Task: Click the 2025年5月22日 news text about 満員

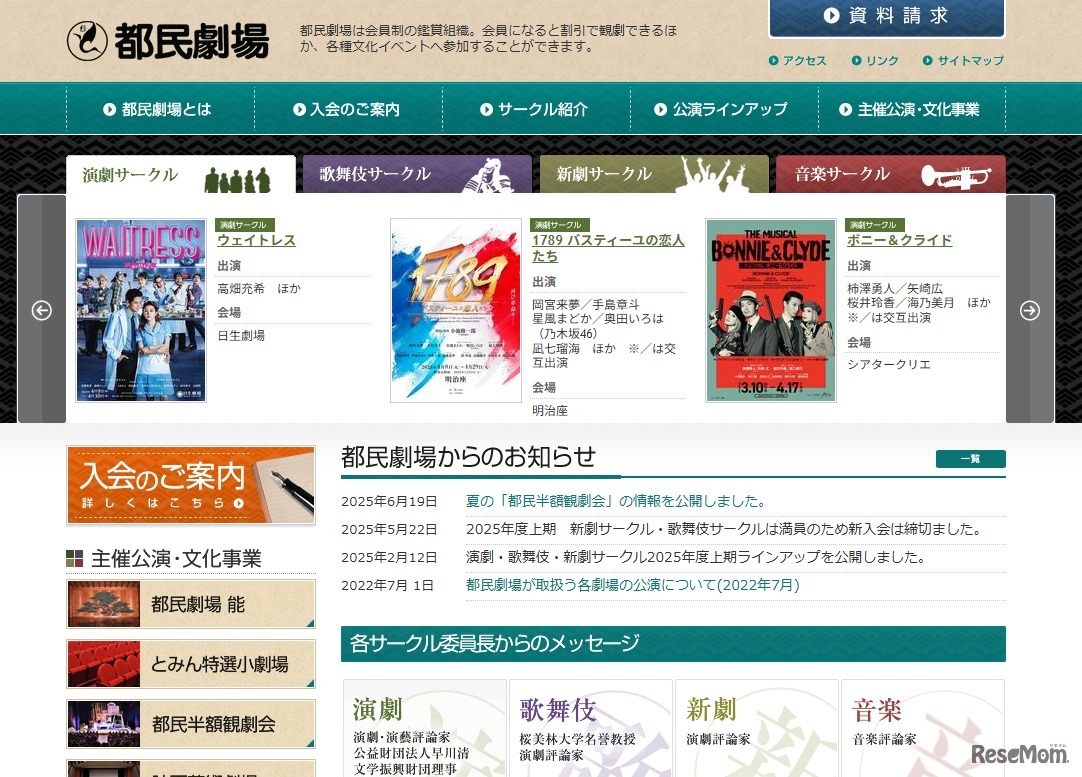Action: tap(724, 529)
